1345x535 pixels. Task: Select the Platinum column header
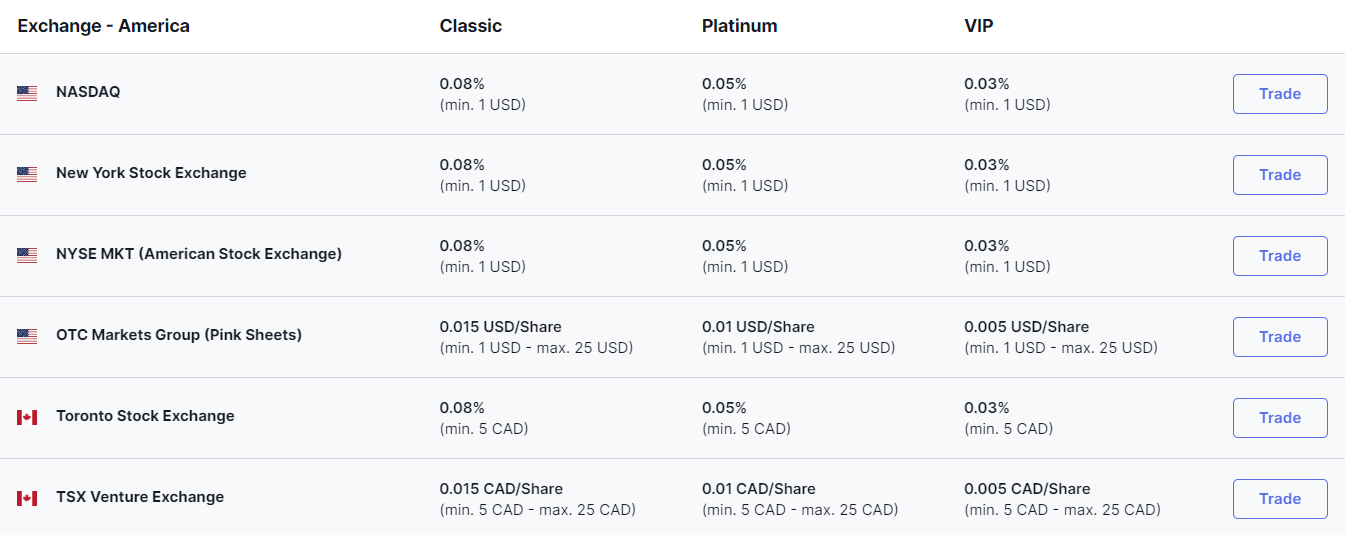click(739, 26)
